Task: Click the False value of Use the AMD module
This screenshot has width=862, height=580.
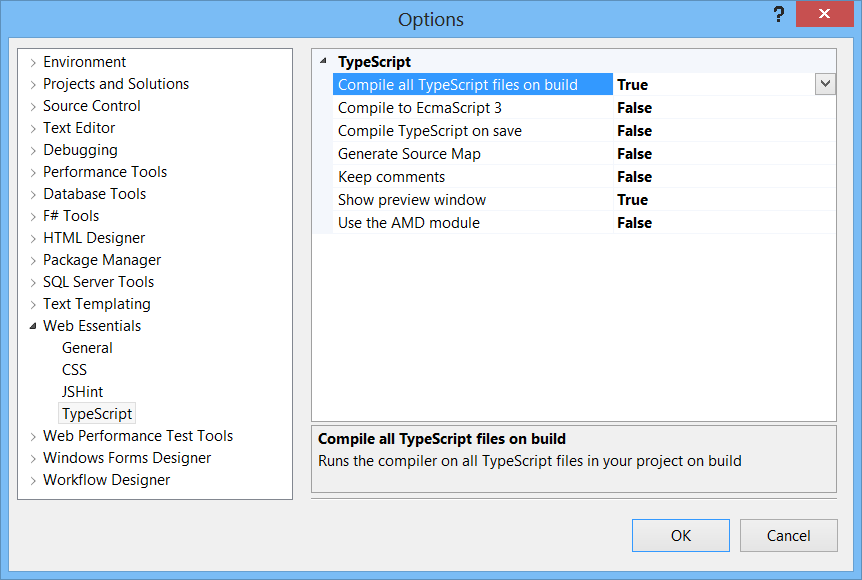Action: (634, 223)
